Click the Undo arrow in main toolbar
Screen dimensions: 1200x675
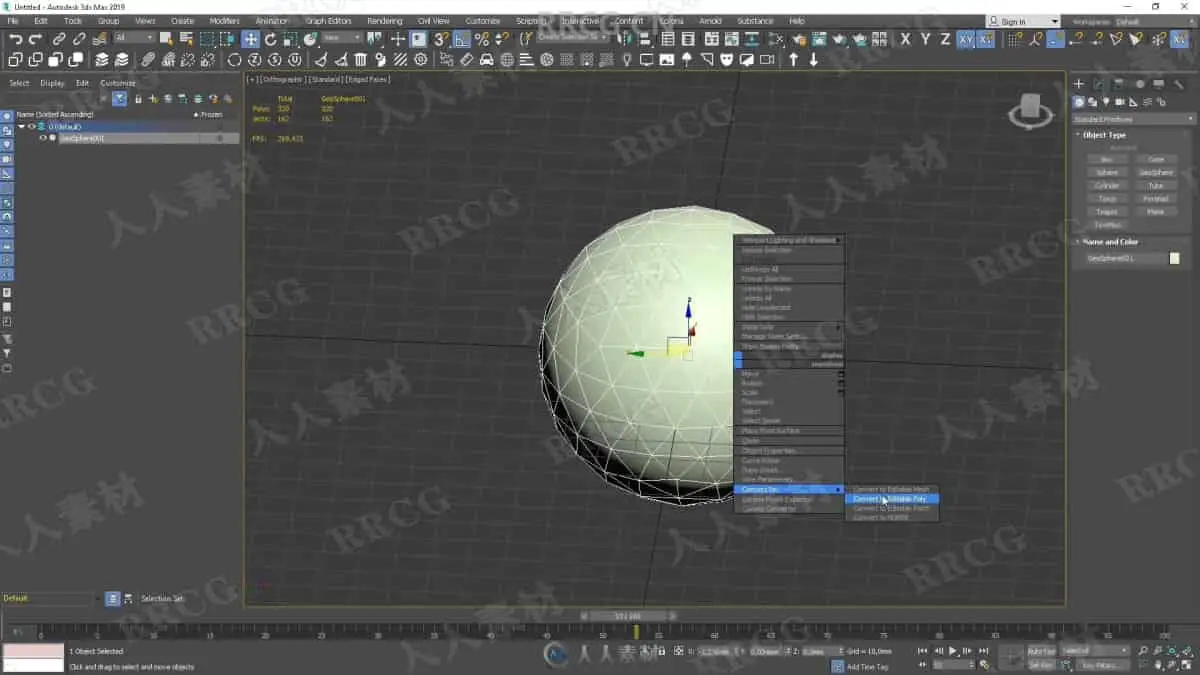(x=15, y=39)
